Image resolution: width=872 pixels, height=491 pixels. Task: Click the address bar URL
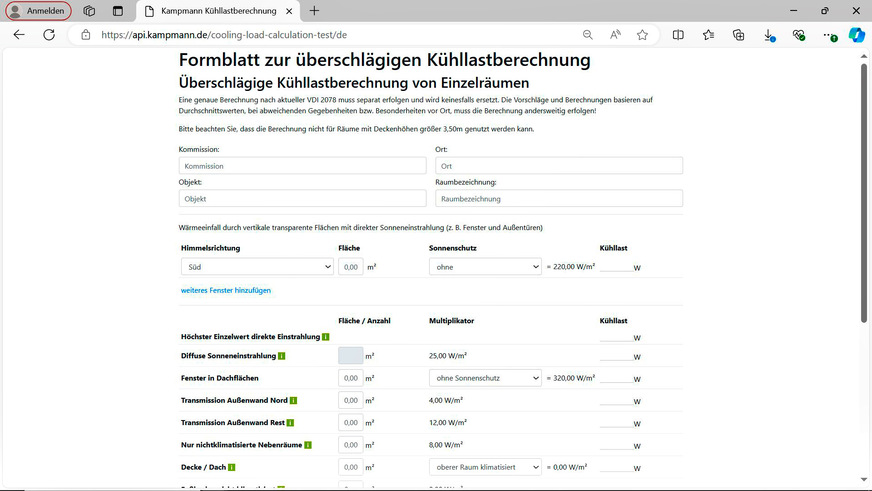point(224,34)
